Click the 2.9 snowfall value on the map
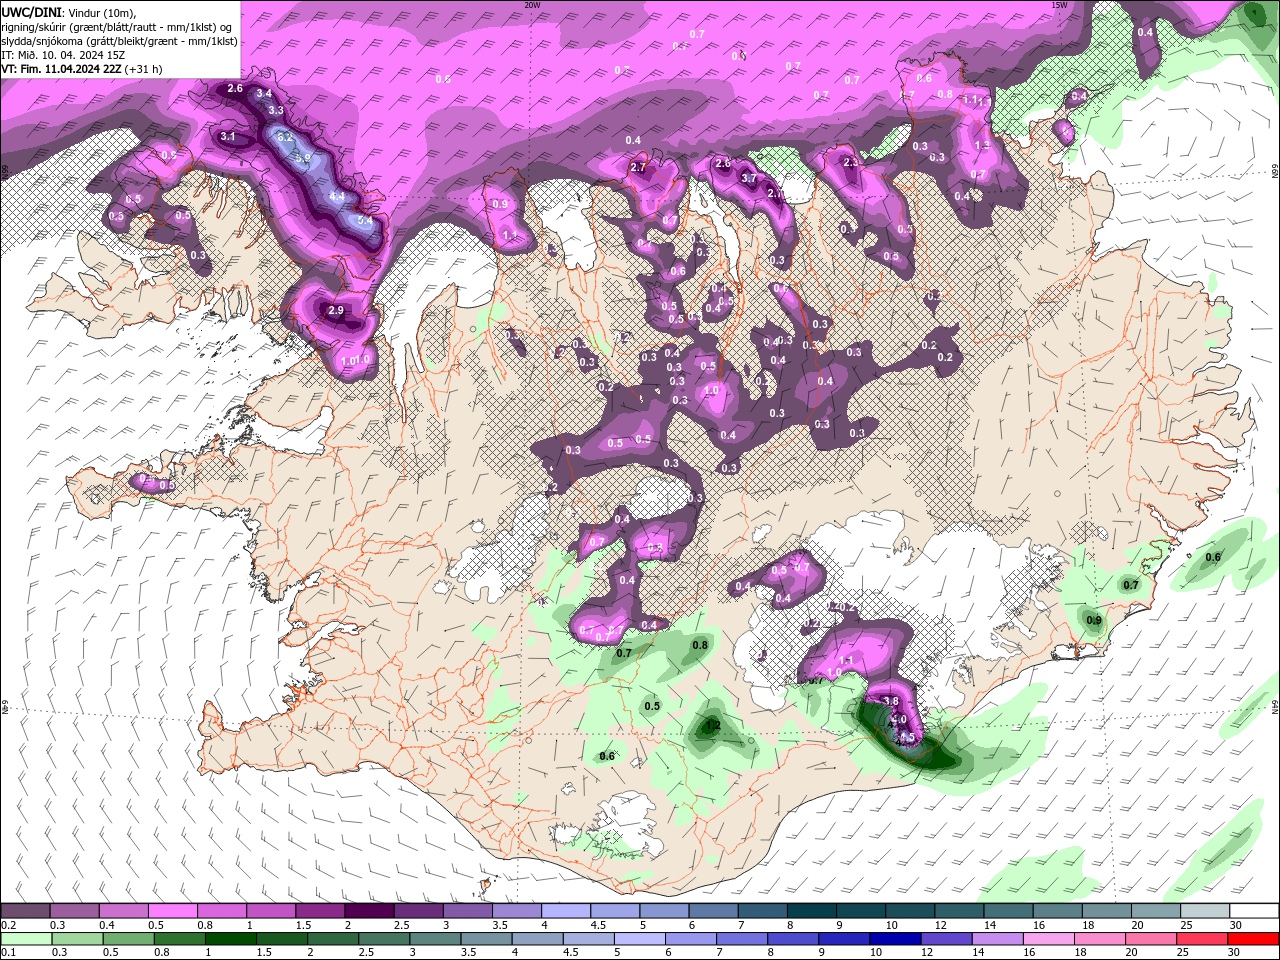1280x960 pixels. click(336, 311)
